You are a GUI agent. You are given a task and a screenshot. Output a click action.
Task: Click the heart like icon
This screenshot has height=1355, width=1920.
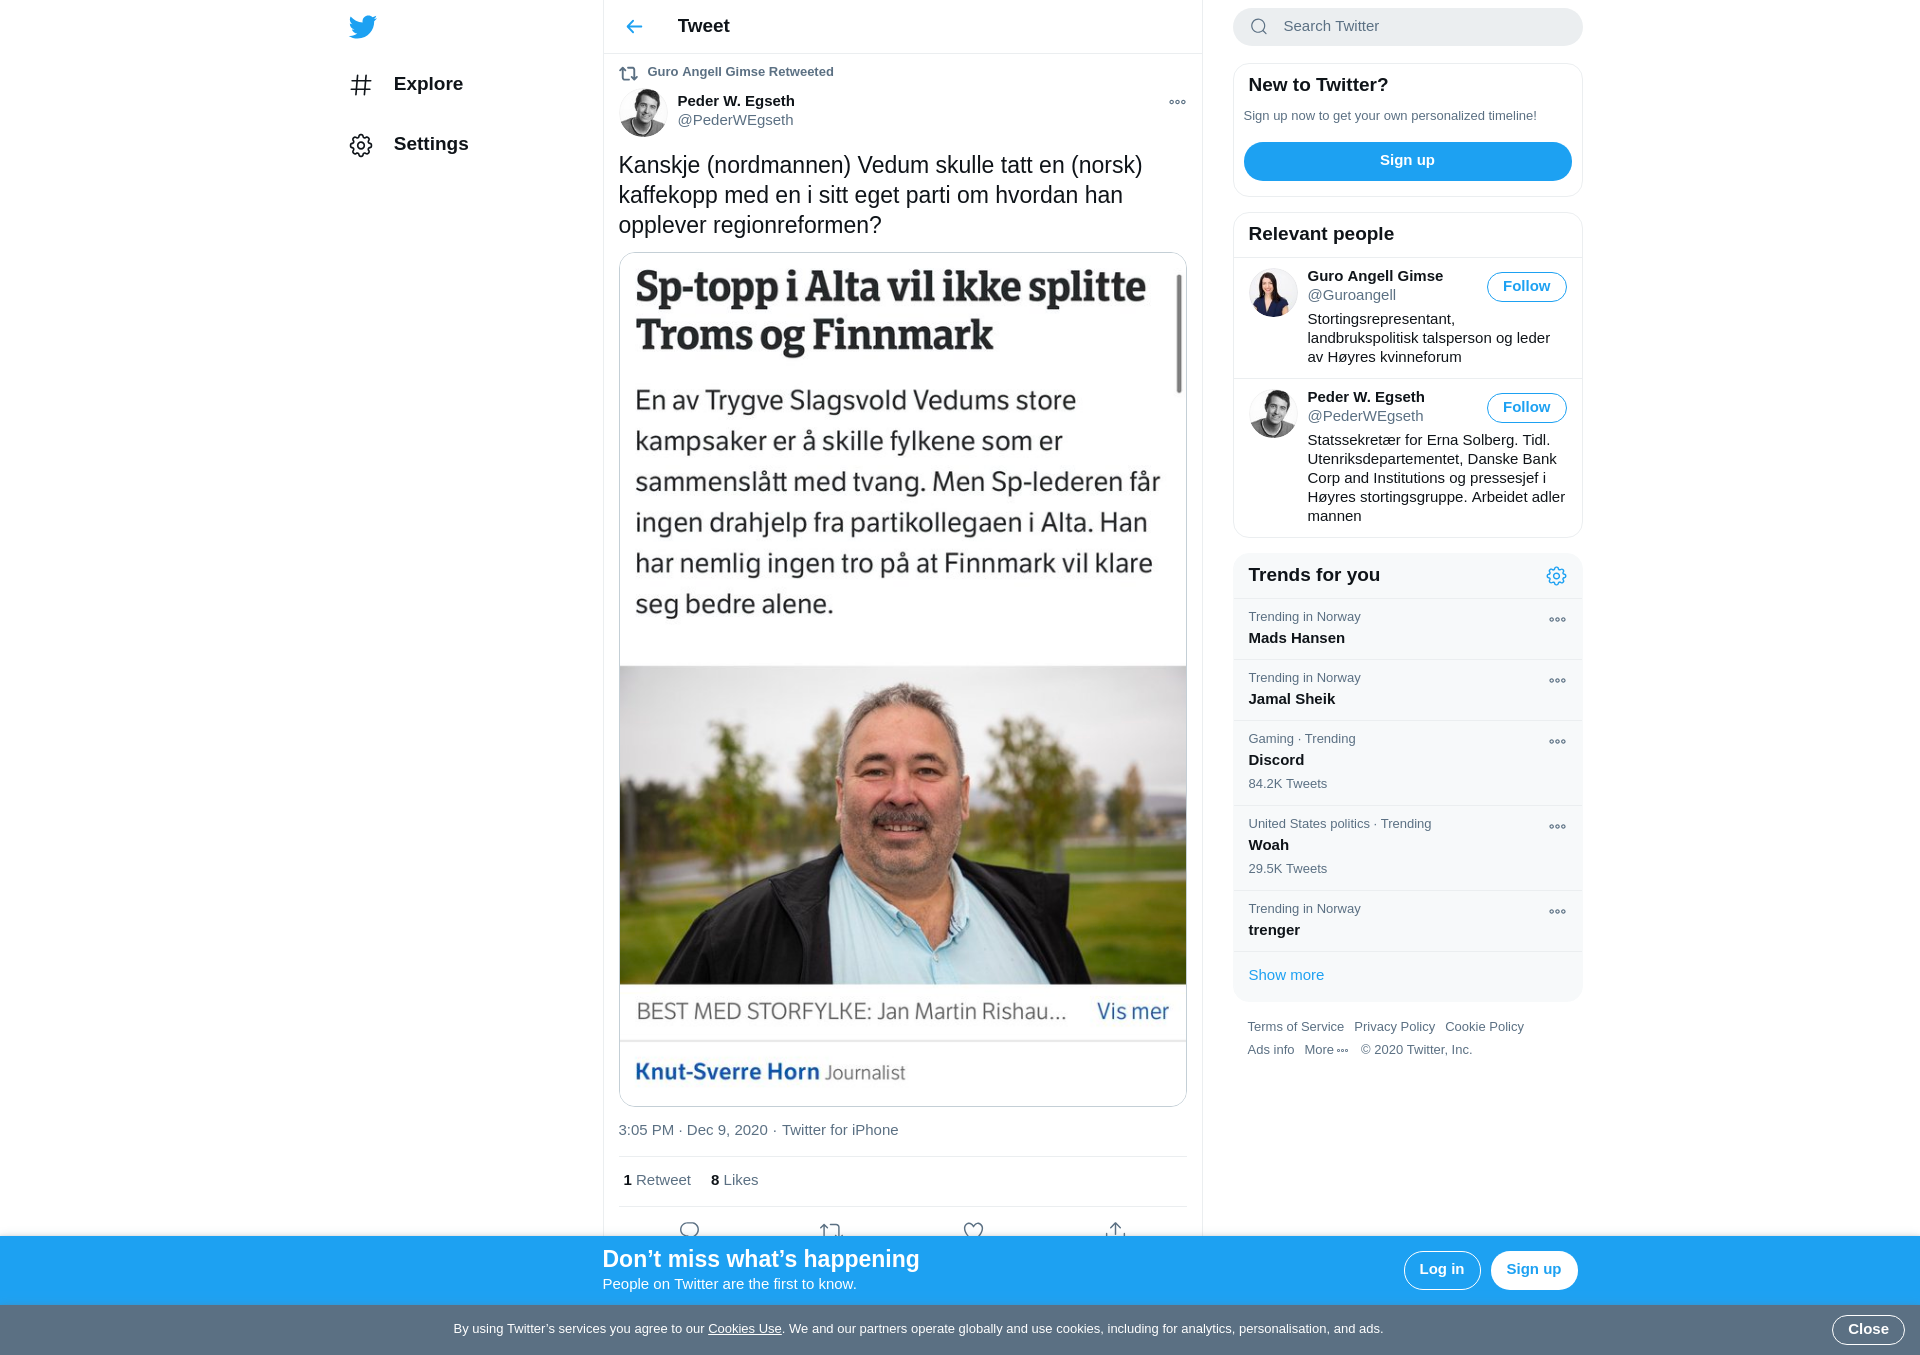click(974, 1230)
